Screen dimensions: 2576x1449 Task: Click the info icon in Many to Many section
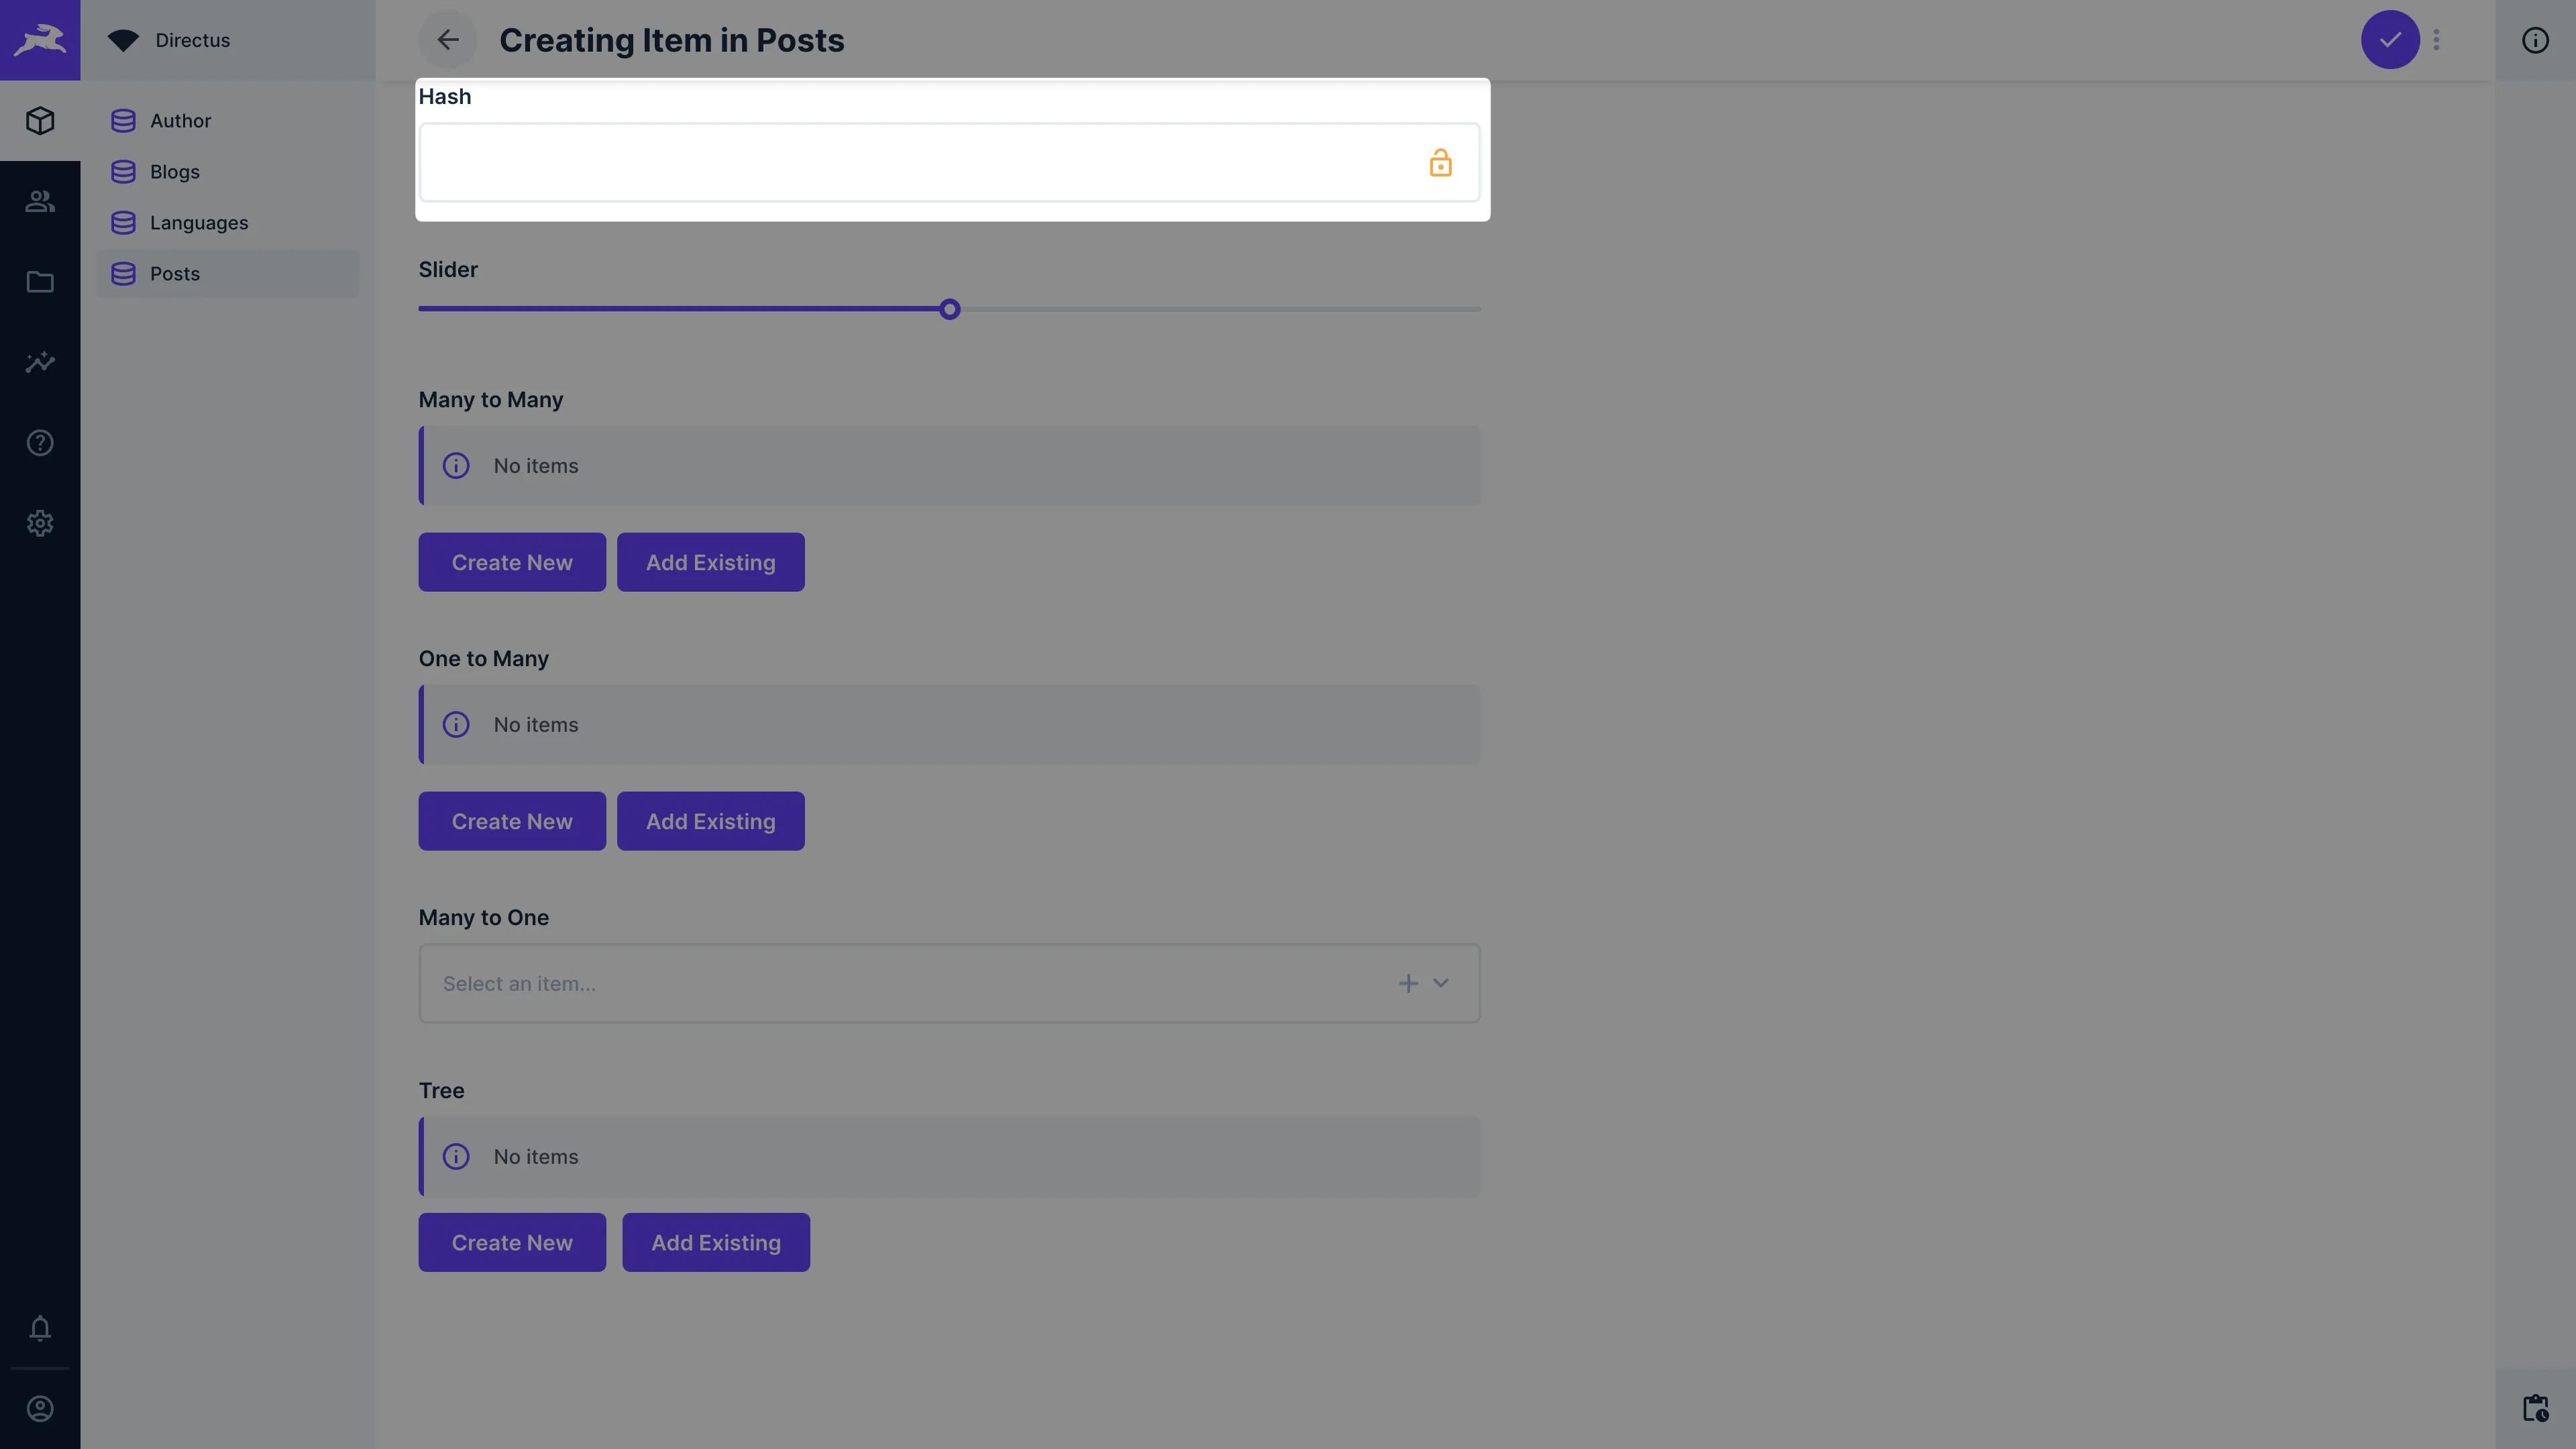[x=456, y=466]
